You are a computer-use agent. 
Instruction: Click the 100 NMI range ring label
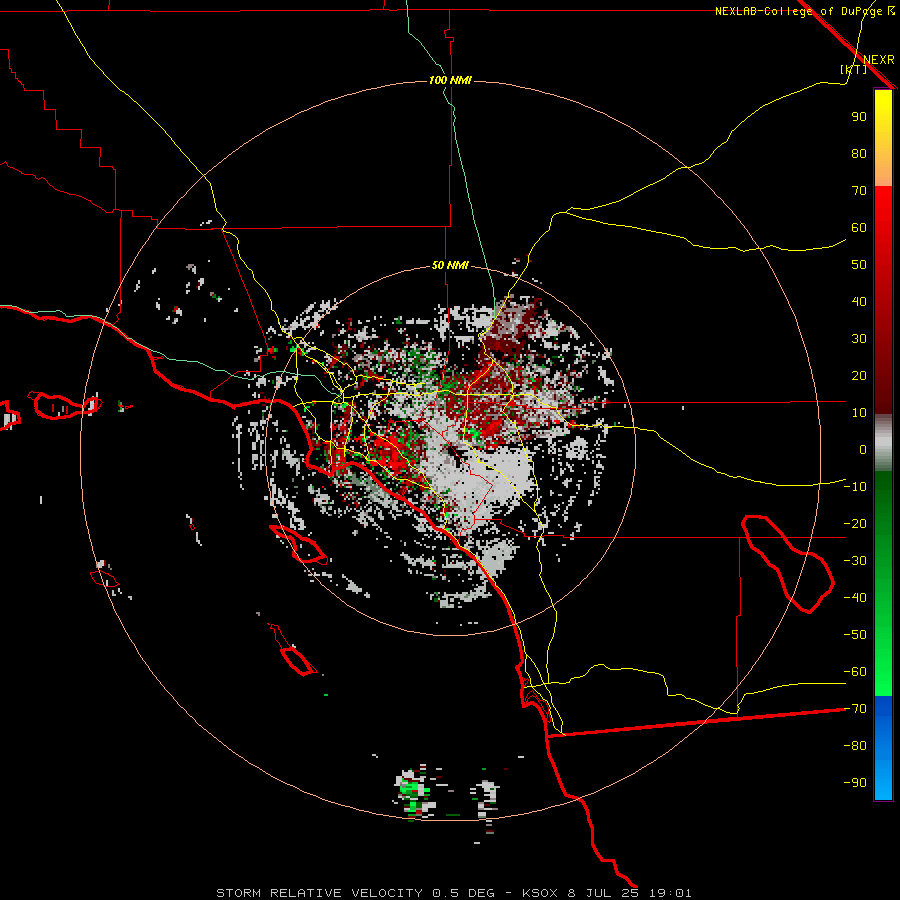(450, 80)
